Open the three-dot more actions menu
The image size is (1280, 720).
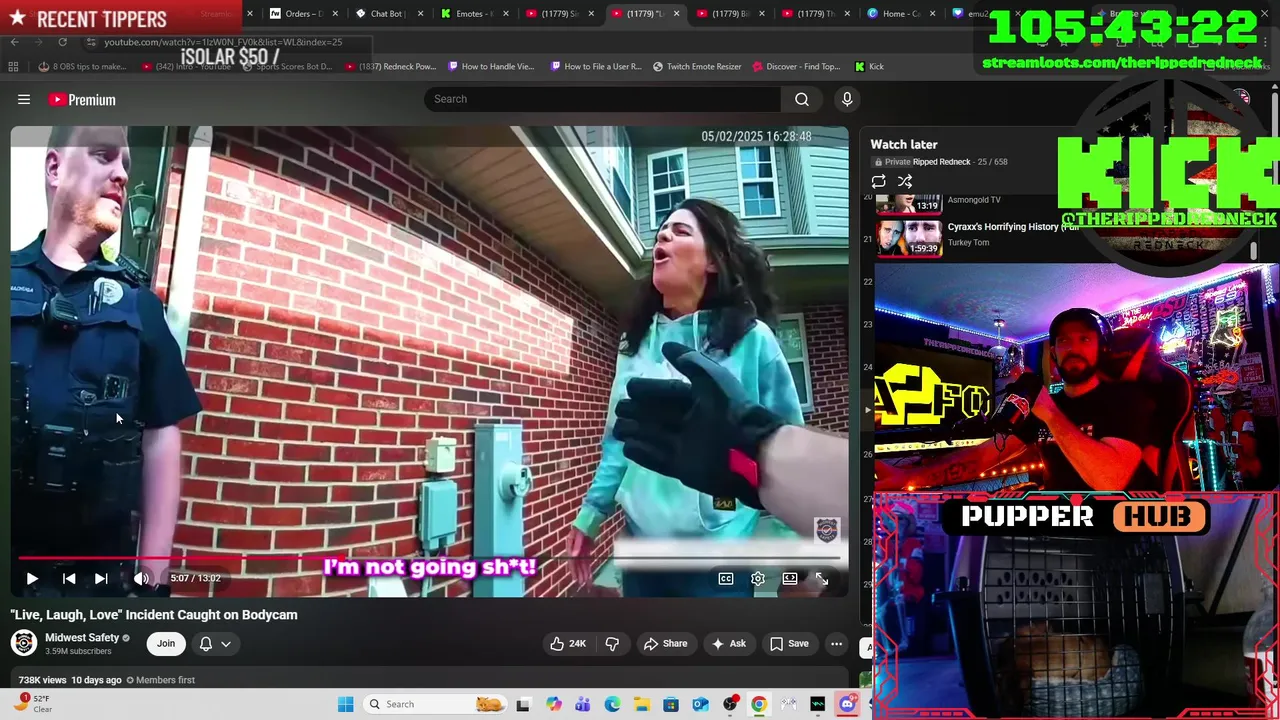(836, 644)
